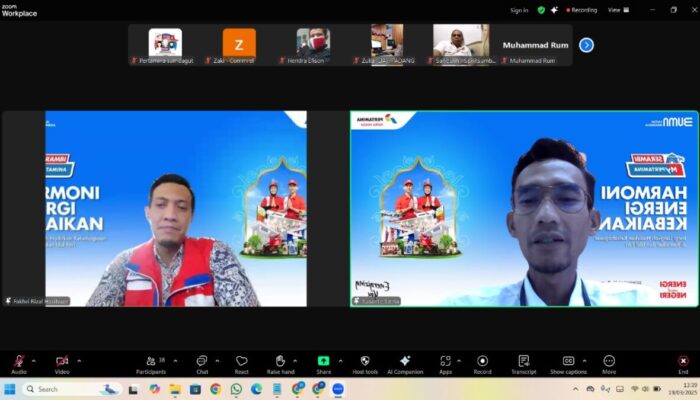This screenshot has height=400, width=700.
Task: Expand the Participants options arrow
Action: coord(175,360)
